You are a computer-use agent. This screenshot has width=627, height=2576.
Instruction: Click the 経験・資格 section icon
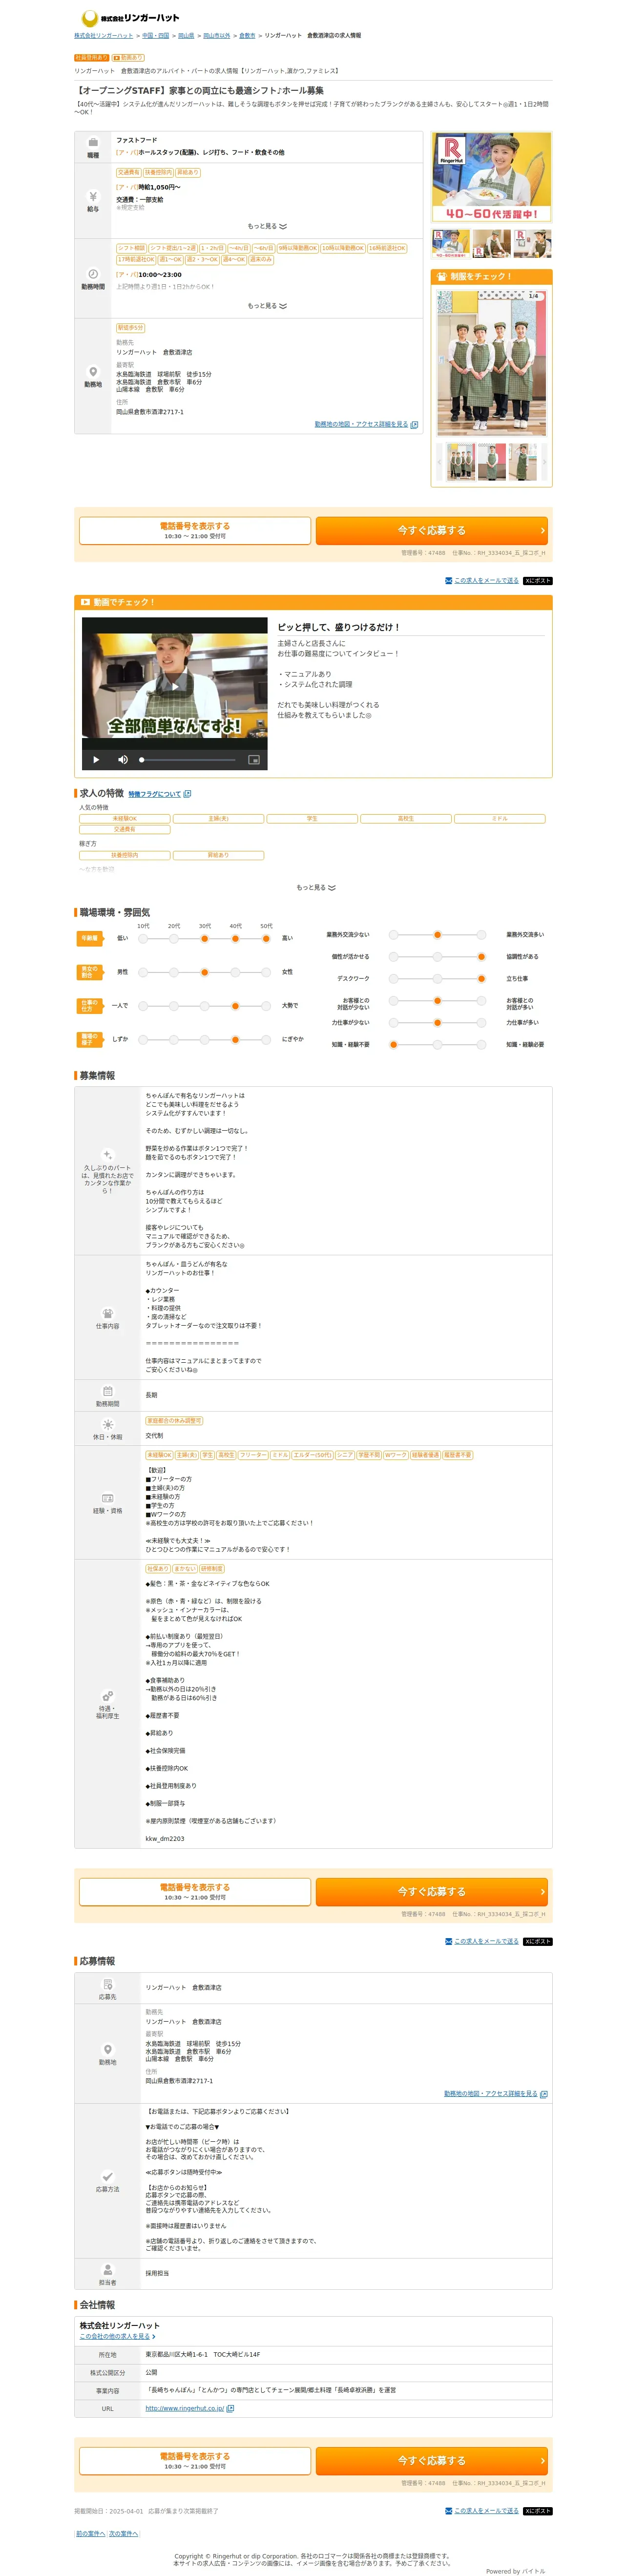pos(108,1497)
